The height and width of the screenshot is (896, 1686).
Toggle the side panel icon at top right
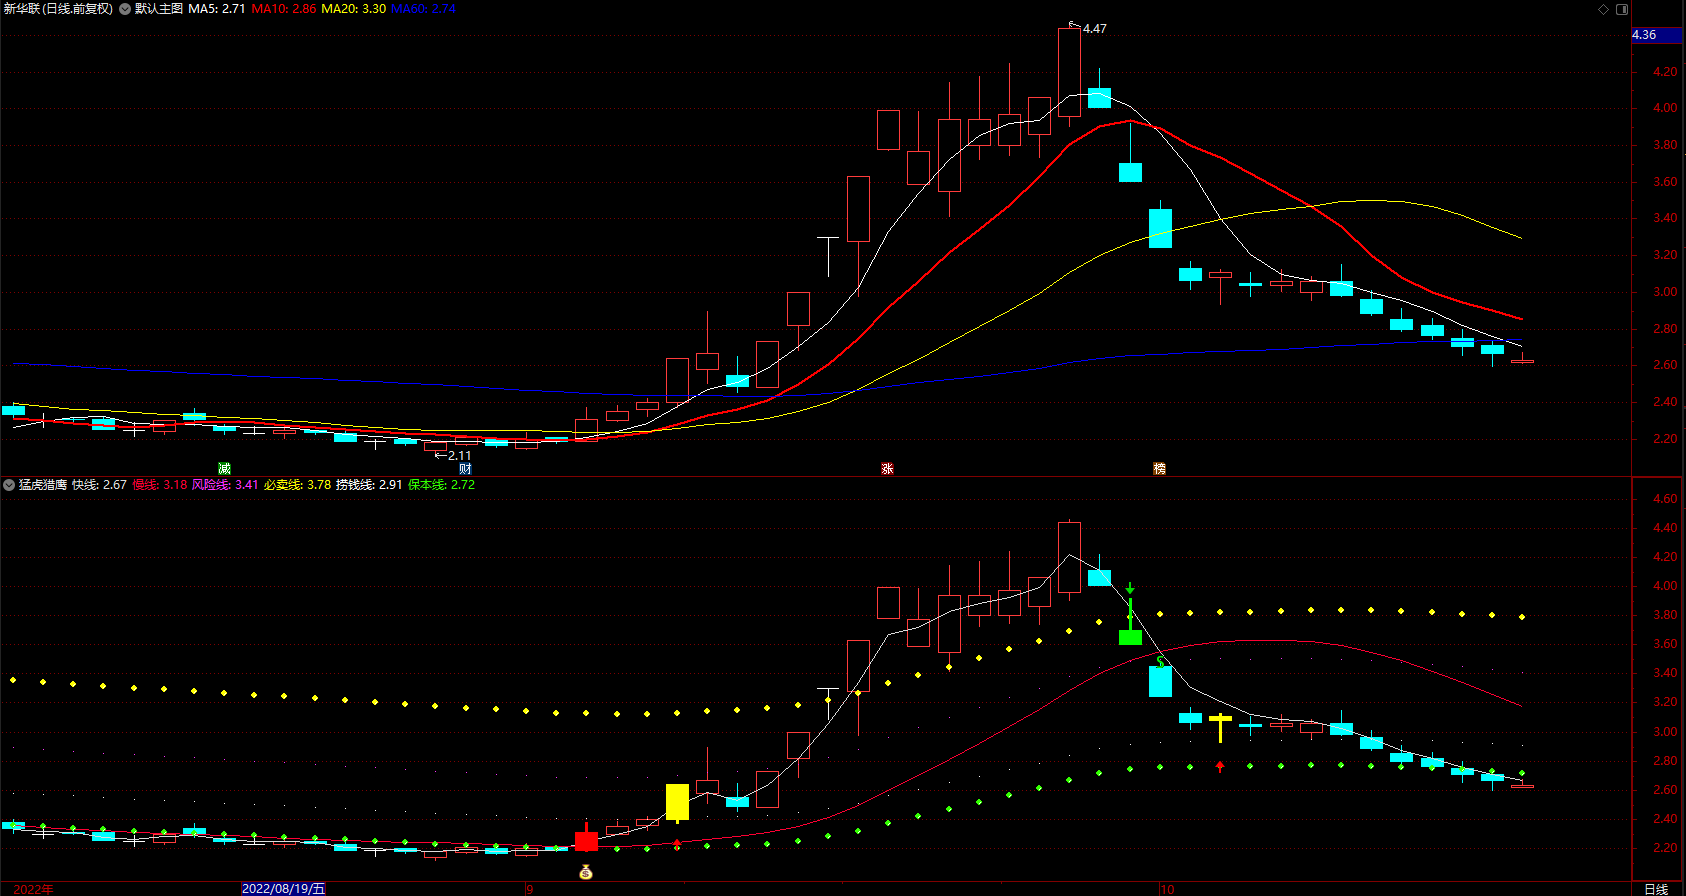[x=1622, y=9]
